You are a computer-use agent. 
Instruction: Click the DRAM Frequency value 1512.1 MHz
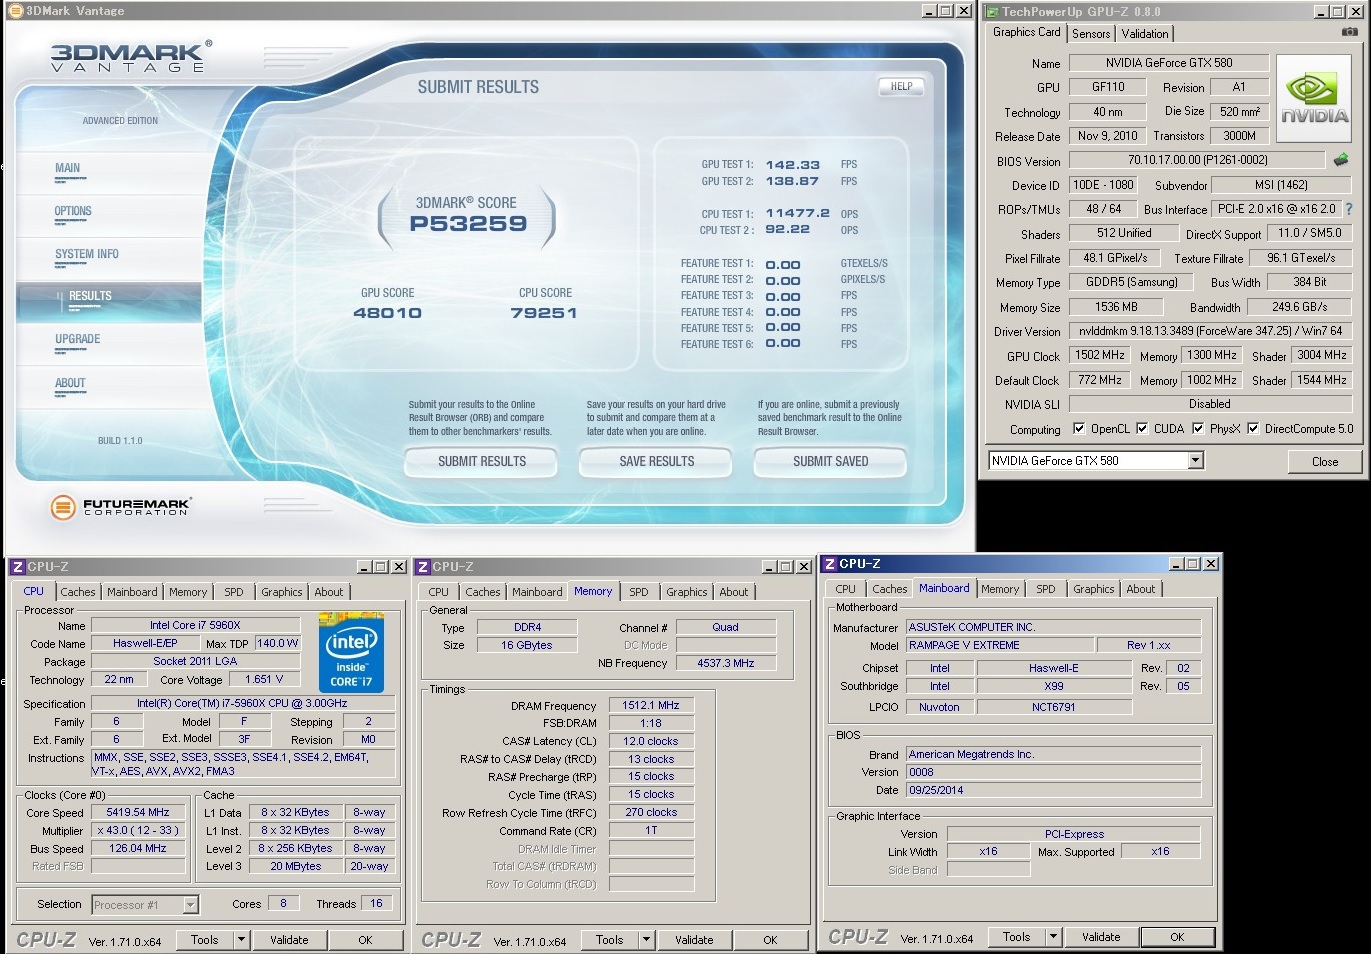(x=651, y=705)
